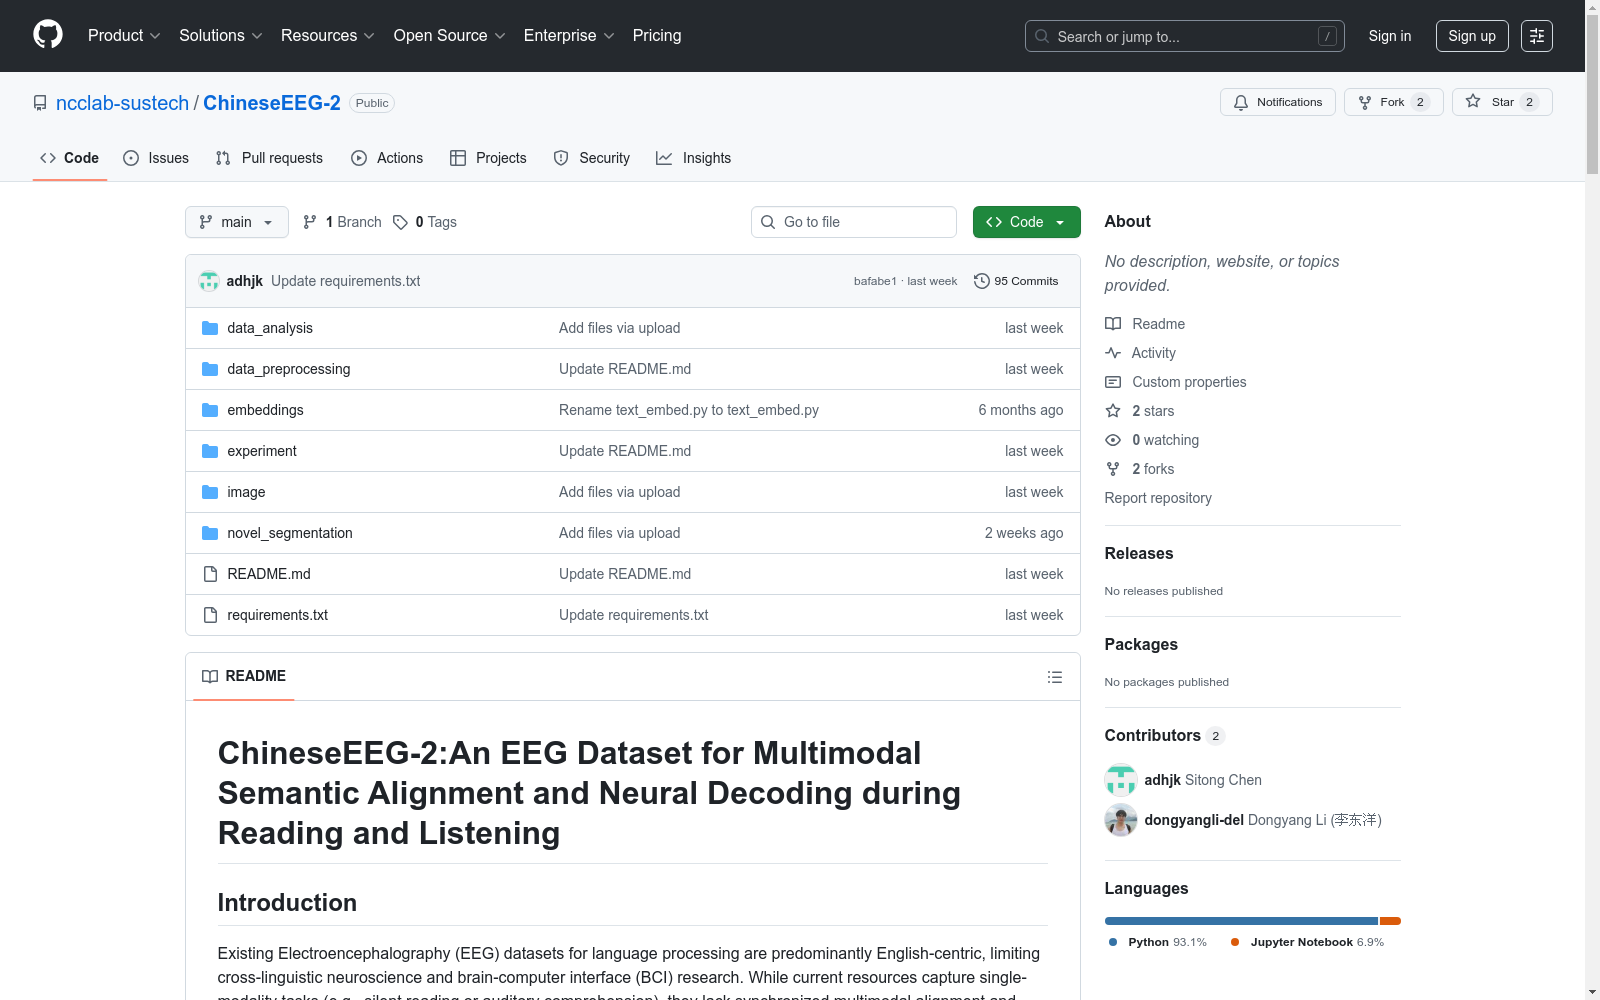This screenshot has height=1000, width=1600.
Task: Click the book icon next to Readme
Action: pyautogui.click(x=1113, y=324)
